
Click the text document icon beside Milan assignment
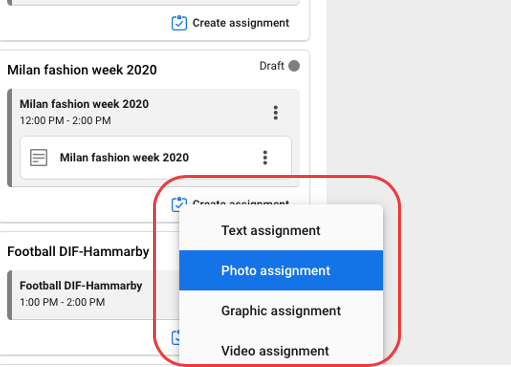click(x=39, y=157)
